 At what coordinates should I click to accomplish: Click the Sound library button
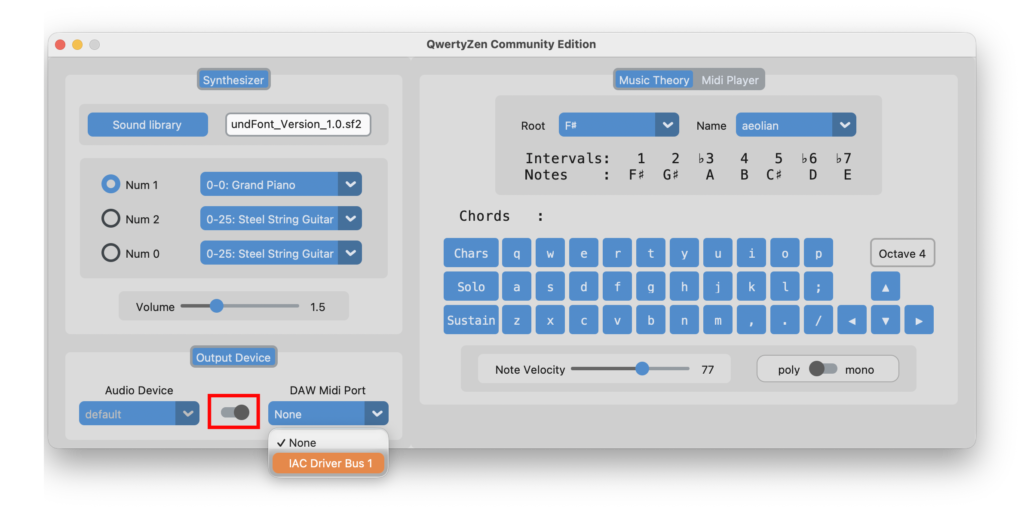coord(148,125)
